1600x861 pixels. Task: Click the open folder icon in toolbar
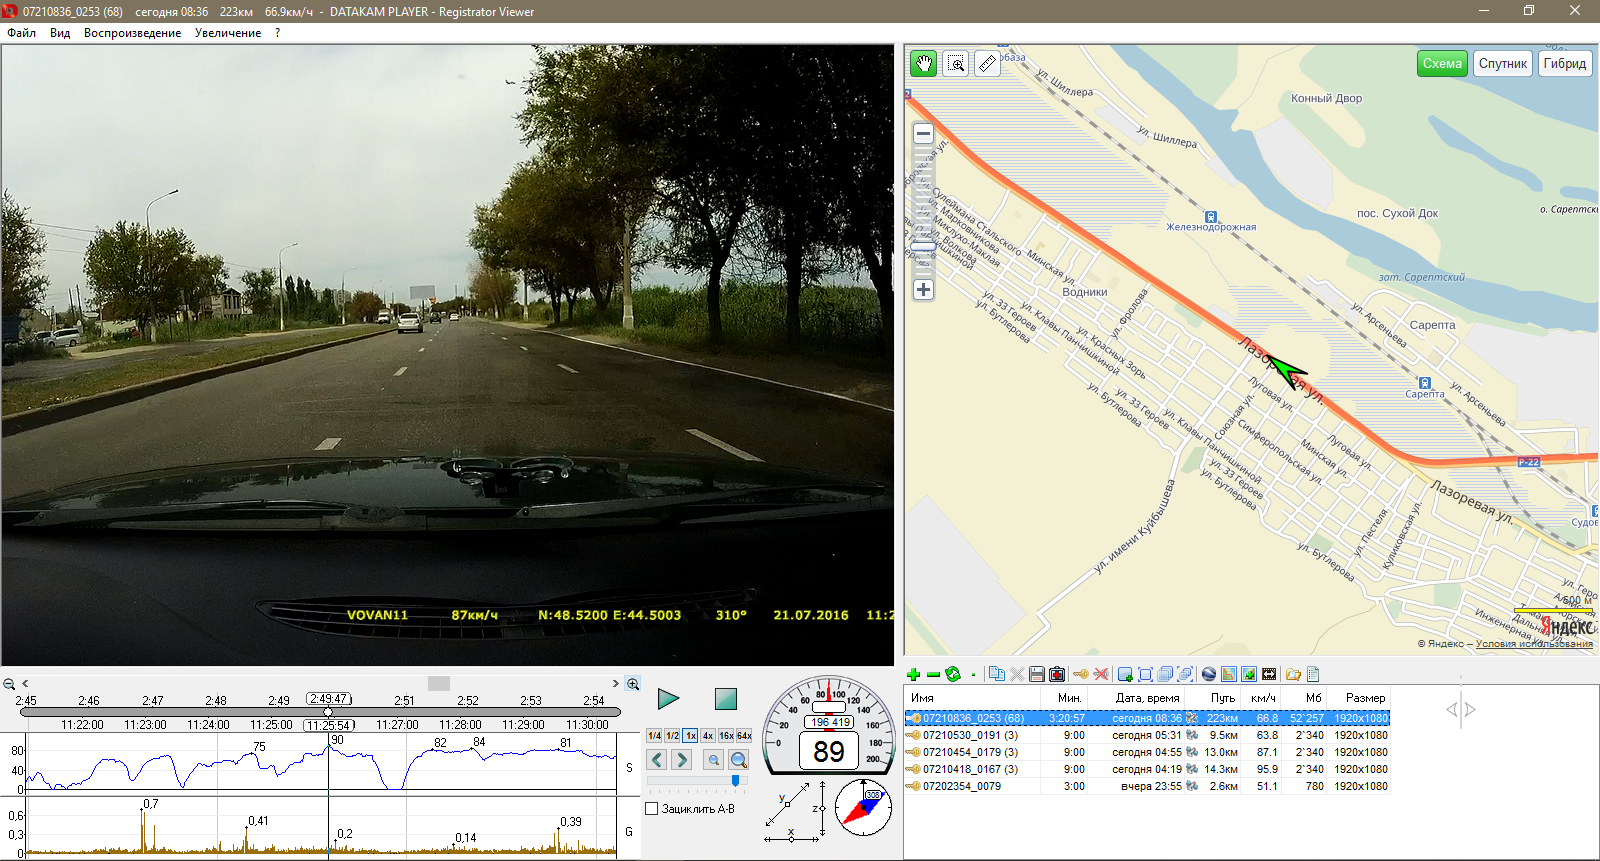1292,674
